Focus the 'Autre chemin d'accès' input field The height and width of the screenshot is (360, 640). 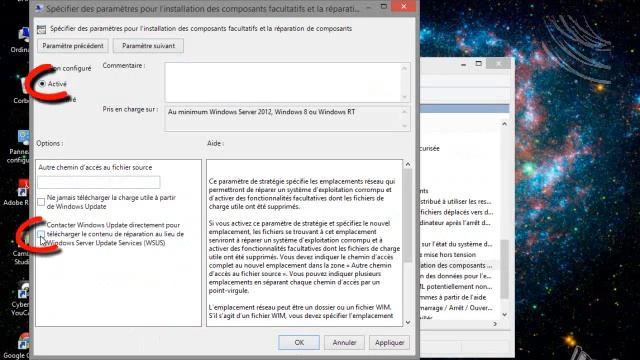point(99,182)
